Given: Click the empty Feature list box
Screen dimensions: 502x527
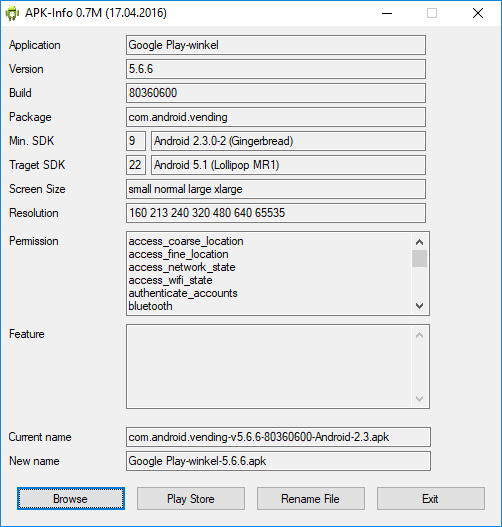Looking at the screenshot, I should click(278, 366).
